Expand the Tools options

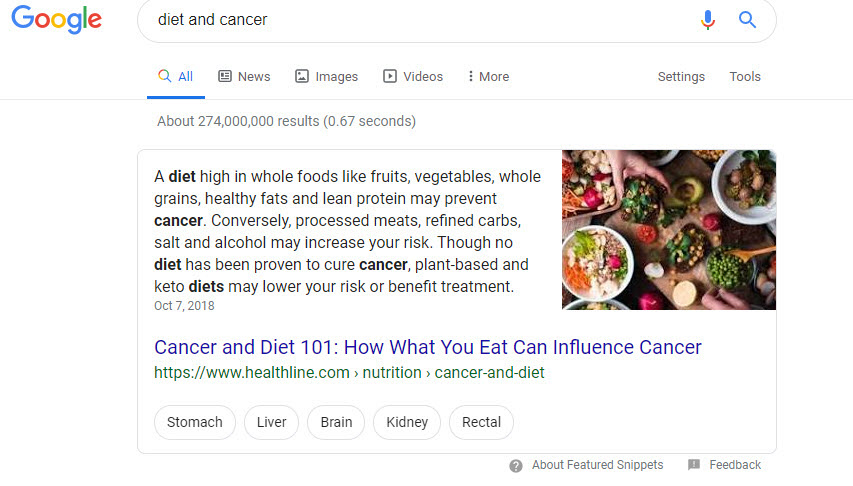(745, 76)
